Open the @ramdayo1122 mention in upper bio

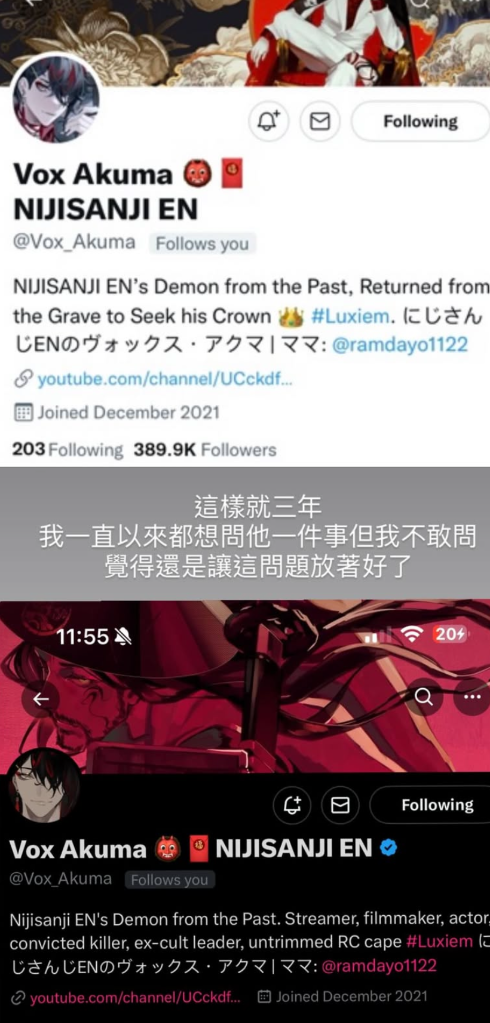tap(400, 345)
